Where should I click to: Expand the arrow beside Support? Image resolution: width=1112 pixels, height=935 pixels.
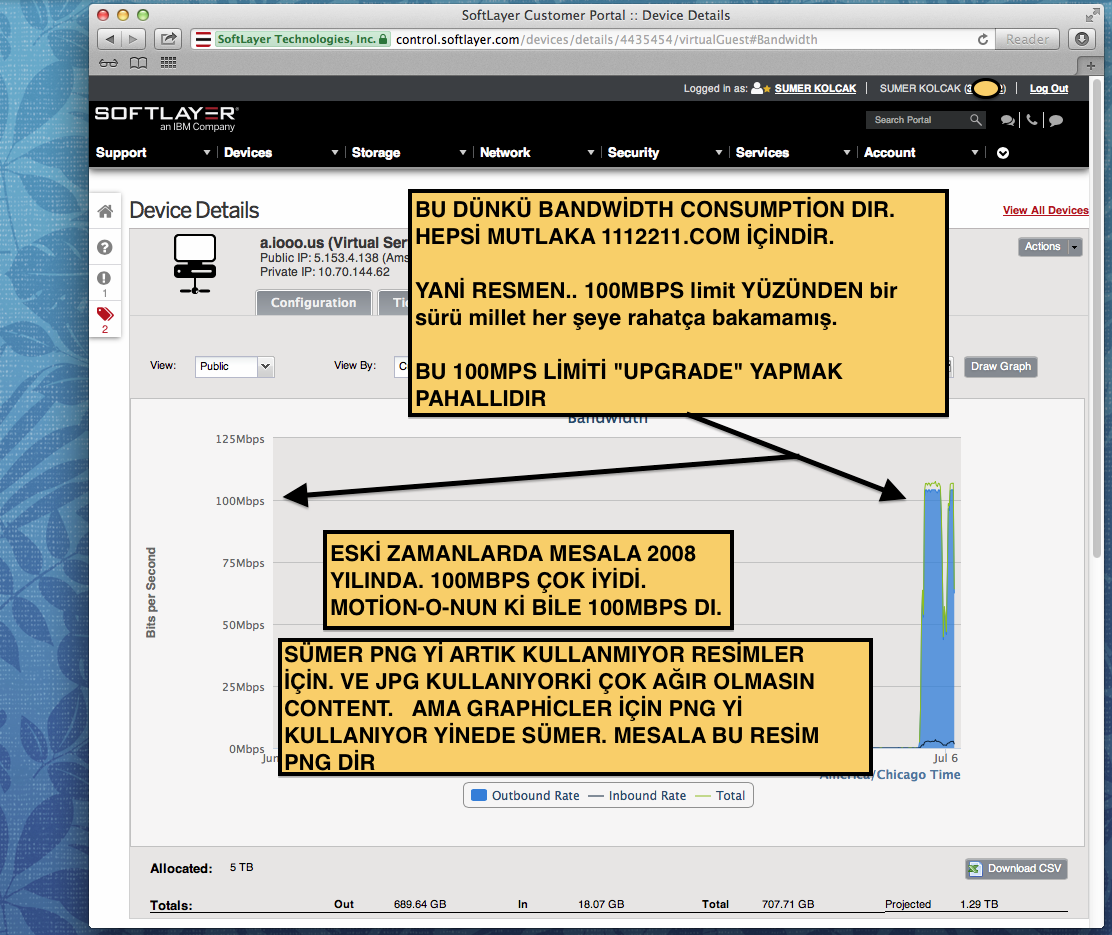click(x=206, y=153)
